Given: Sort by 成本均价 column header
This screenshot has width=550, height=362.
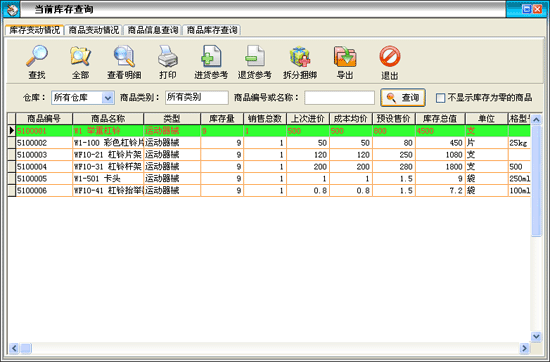Looking at the screenshot, I should tap(351, 119).
